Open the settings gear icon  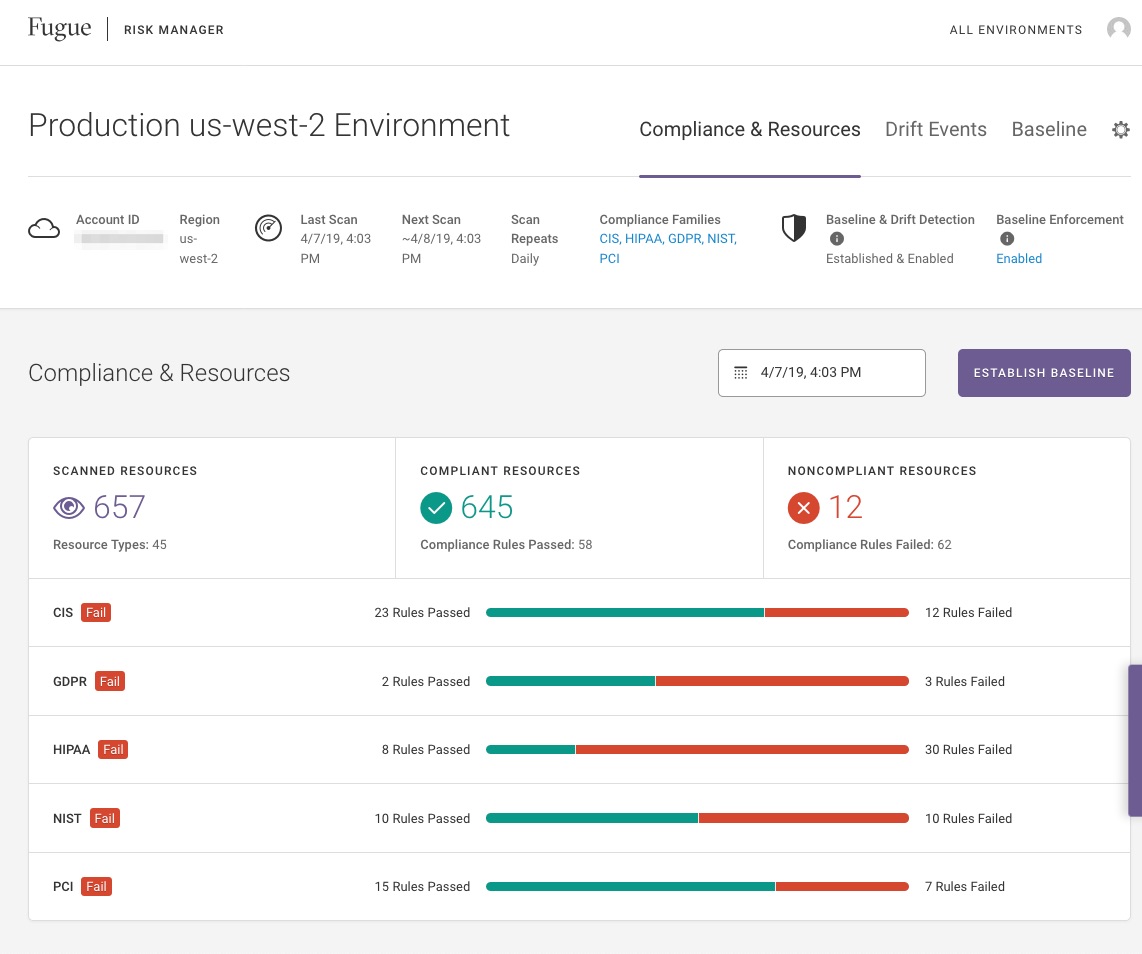[1121, 130]
